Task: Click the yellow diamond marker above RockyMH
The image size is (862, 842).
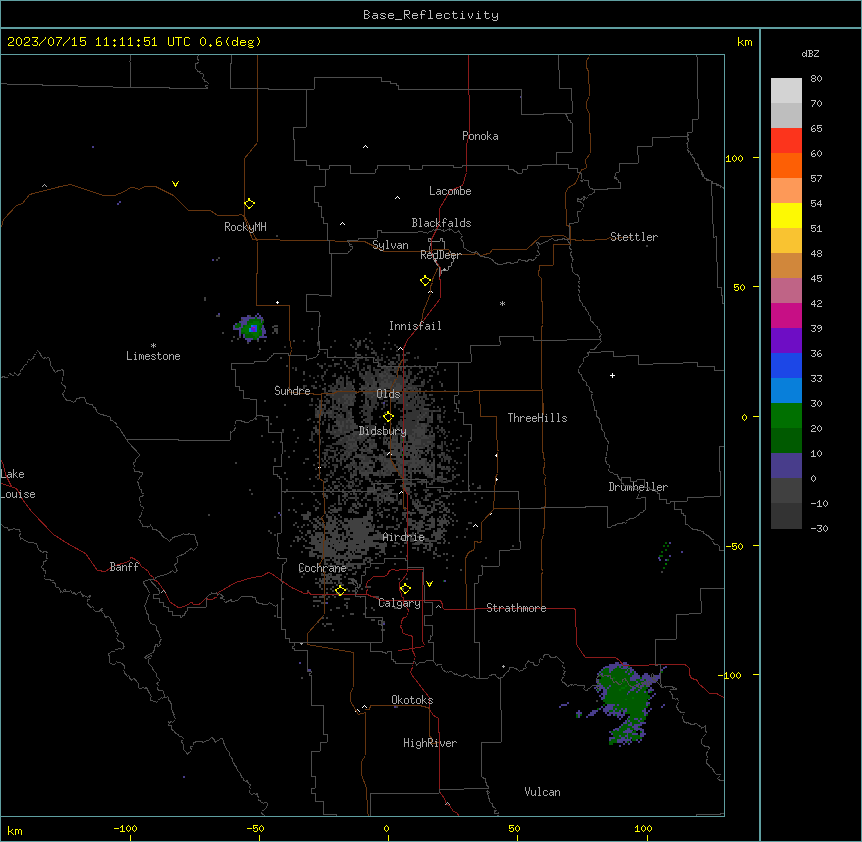Action: point(249,203)
